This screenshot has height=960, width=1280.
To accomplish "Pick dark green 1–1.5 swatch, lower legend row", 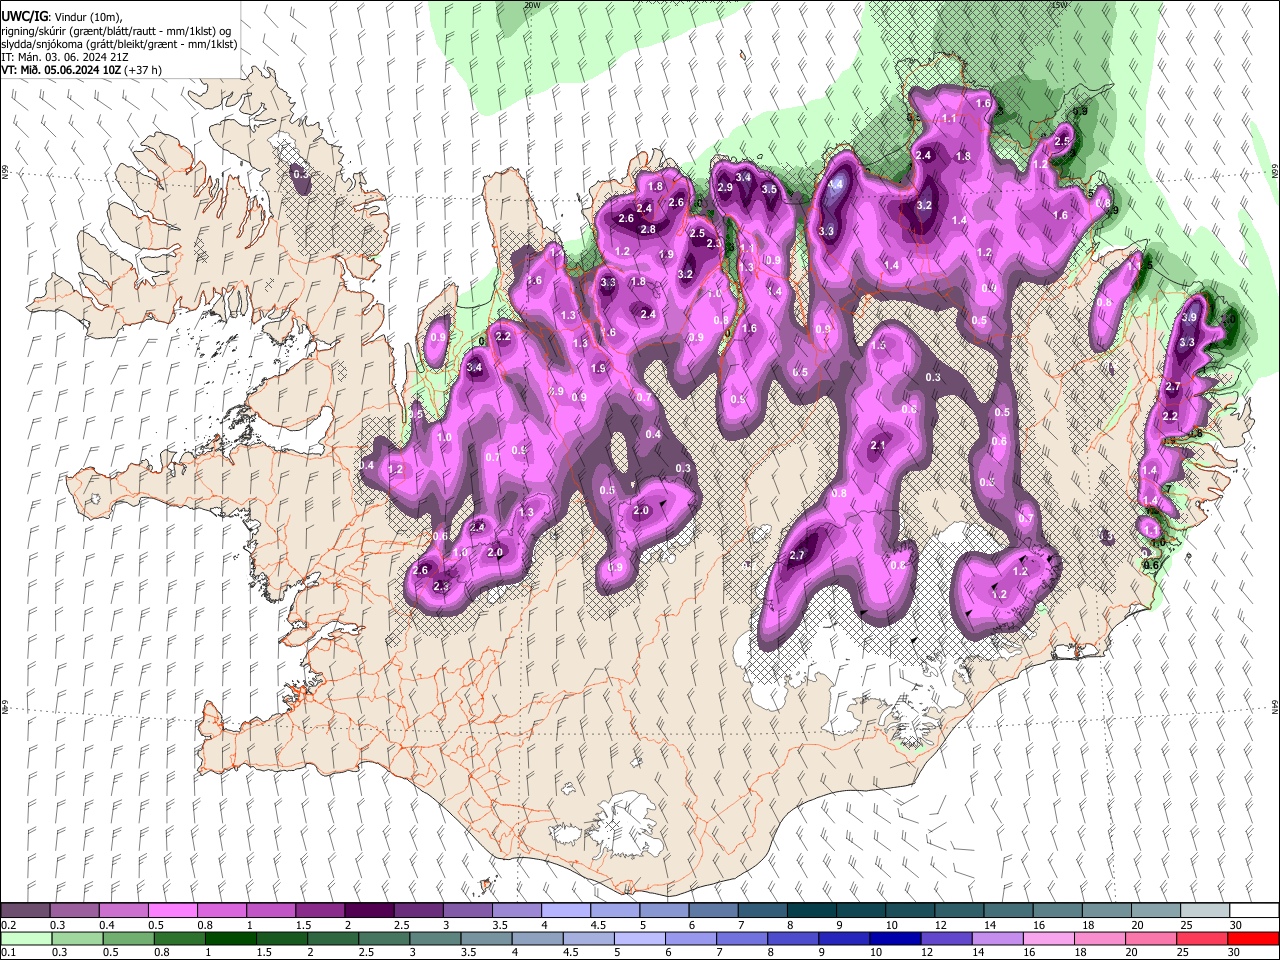I will tap(232, 938).
